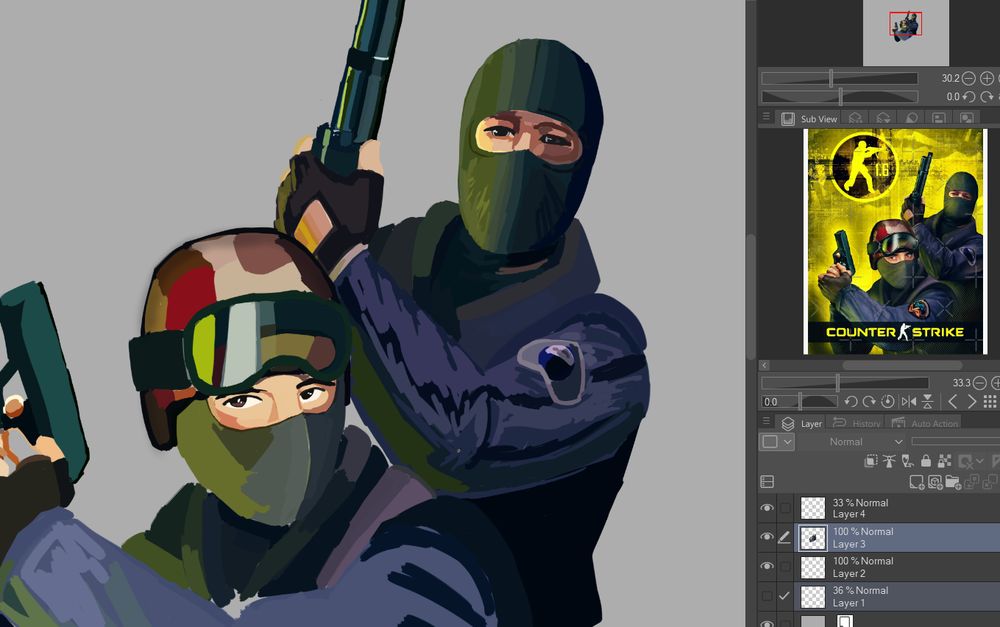
Task: Adjust the Navigator zoom slider at 30.2
Action: point(839,78)
